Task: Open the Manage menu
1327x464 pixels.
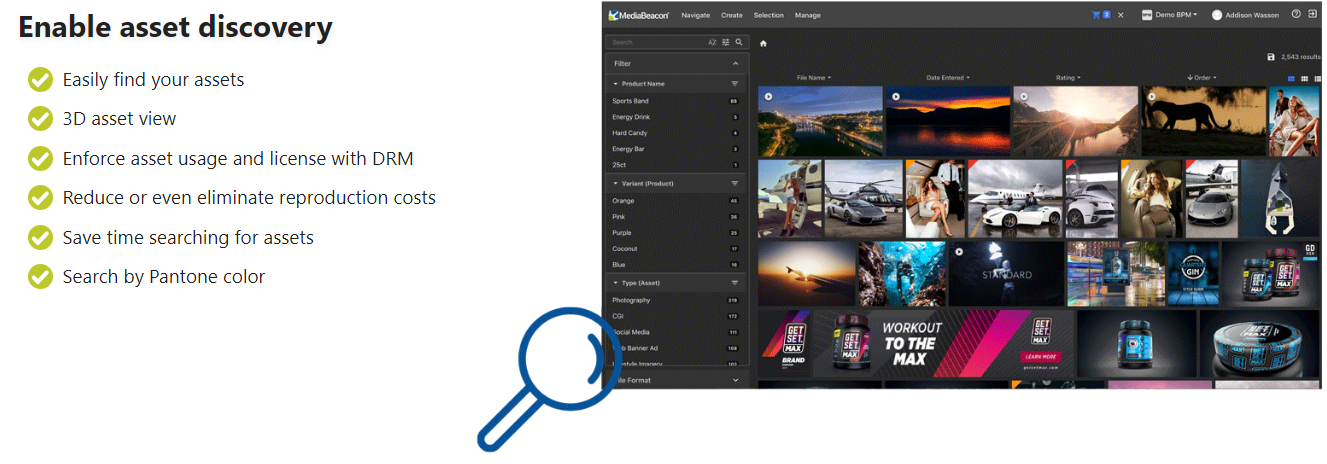Action: click(x=807, y=15)
